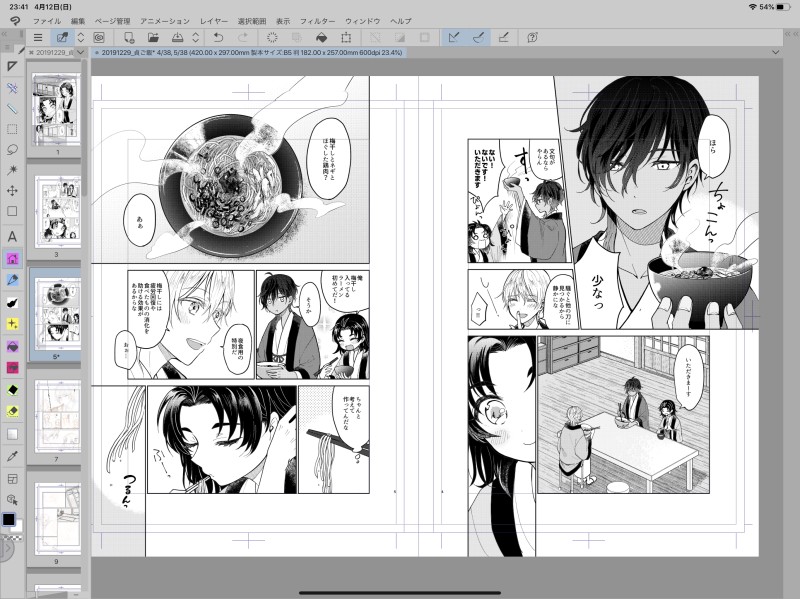Open page 9 thumbnail
This screenshot has height=599, width=800.
coord(58,518)
